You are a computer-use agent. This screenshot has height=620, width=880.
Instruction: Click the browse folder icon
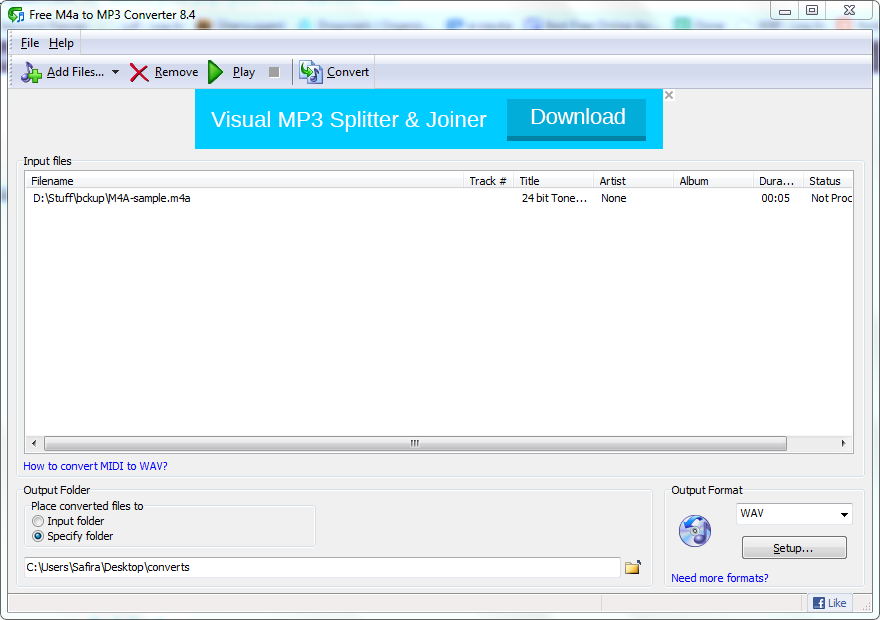[633, 567]
